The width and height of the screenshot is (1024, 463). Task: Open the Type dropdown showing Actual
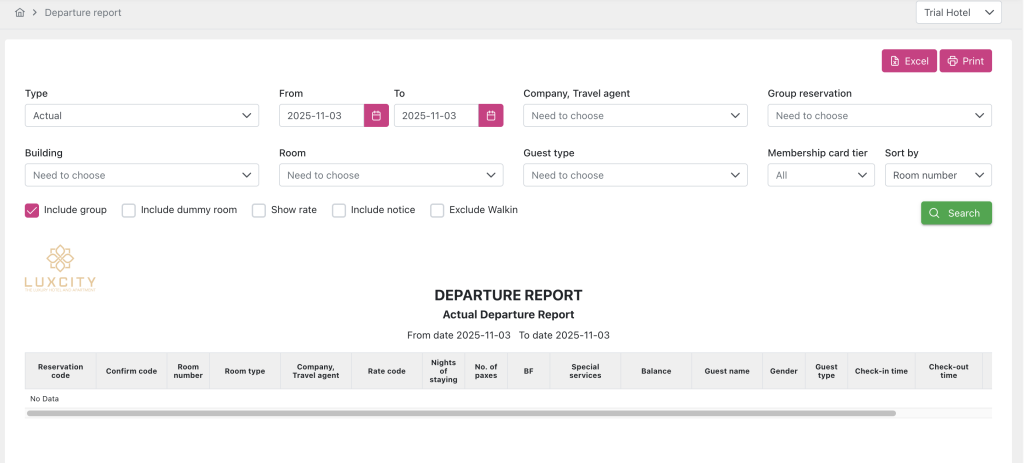click(x=141, y=116)
